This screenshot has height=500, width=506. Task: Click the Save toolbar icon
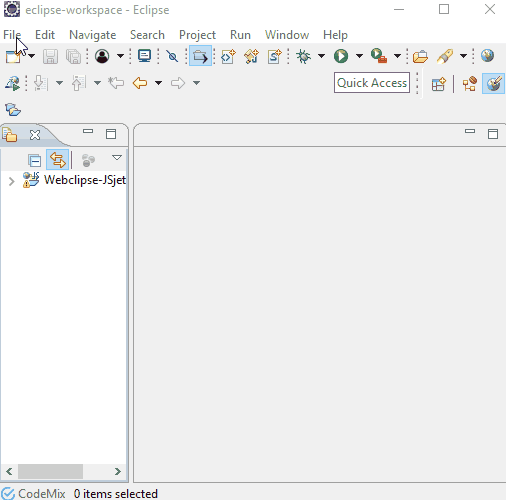50,56
